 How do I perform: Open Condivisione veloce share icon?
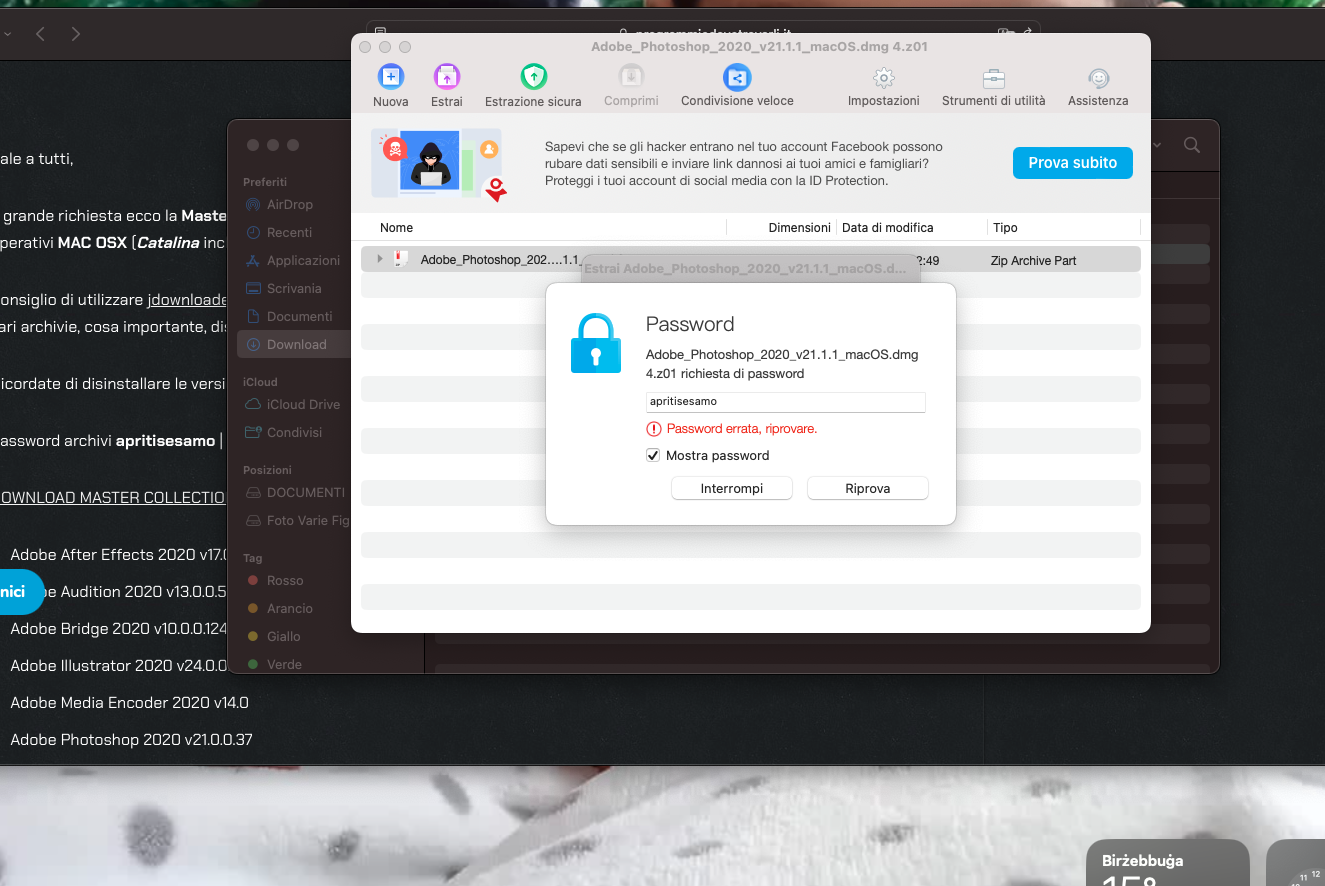click(x=737, y=77)
